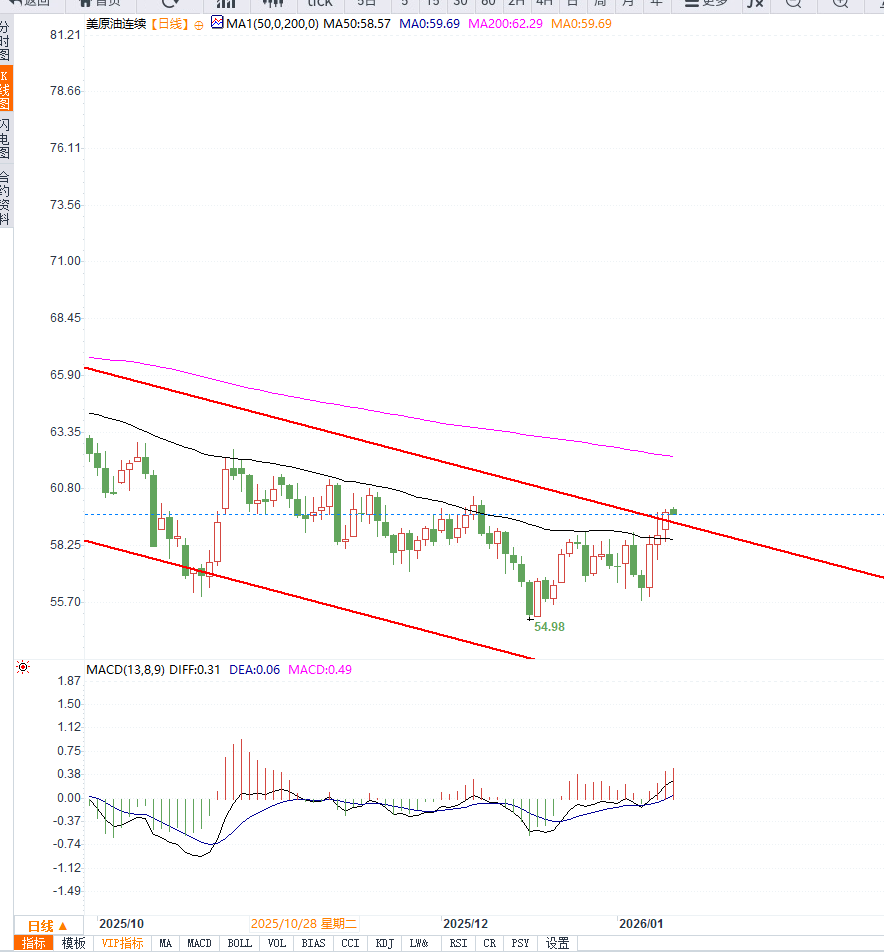Click the 2025/10 time axis label
The width and height of the screenshot is (884, 952).
tap(121, 924)
